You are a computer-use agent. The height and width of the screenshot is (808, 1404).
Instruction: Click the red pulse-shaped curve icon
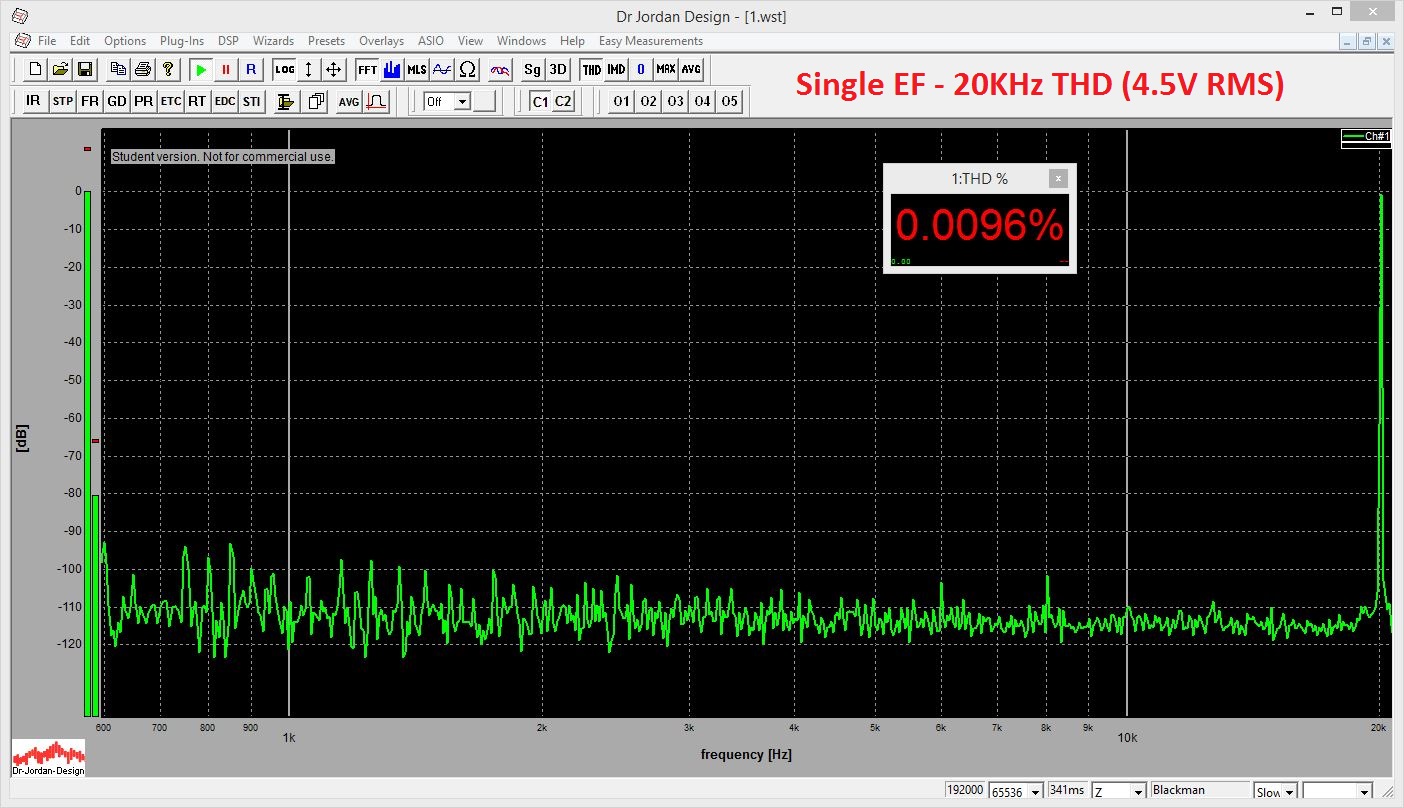(377, 101)
